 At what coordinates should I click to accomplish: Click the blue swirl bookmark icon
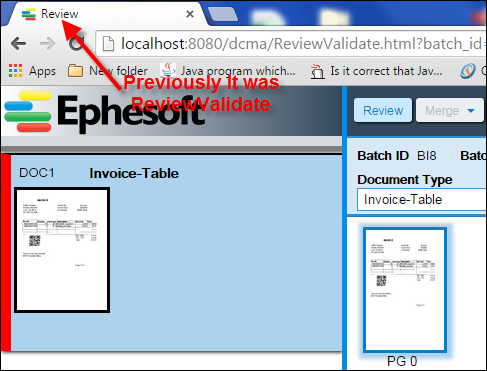(467, 71)
